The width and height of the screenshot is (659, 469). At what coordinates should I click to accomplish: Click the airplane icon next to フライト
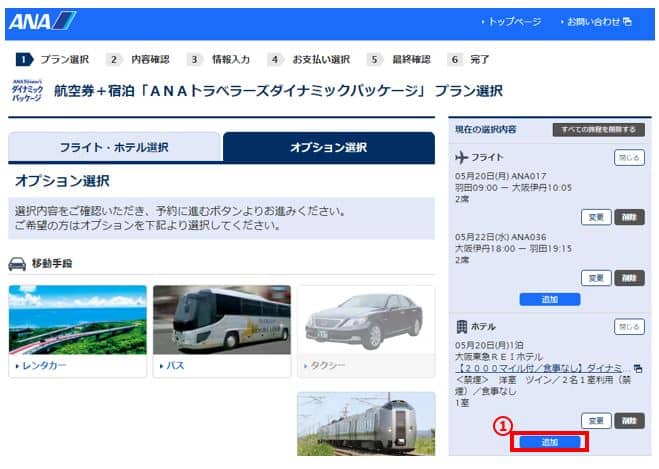coord(462,158)
